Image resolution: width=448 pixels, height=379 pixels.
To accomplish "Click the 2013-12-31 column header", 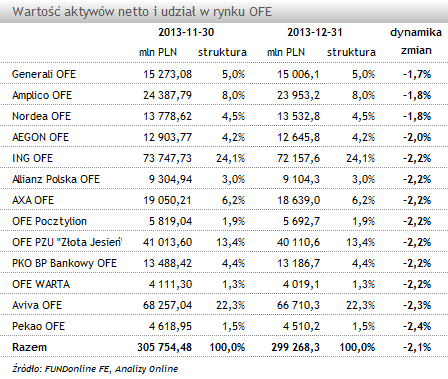I will pos(315,32).
